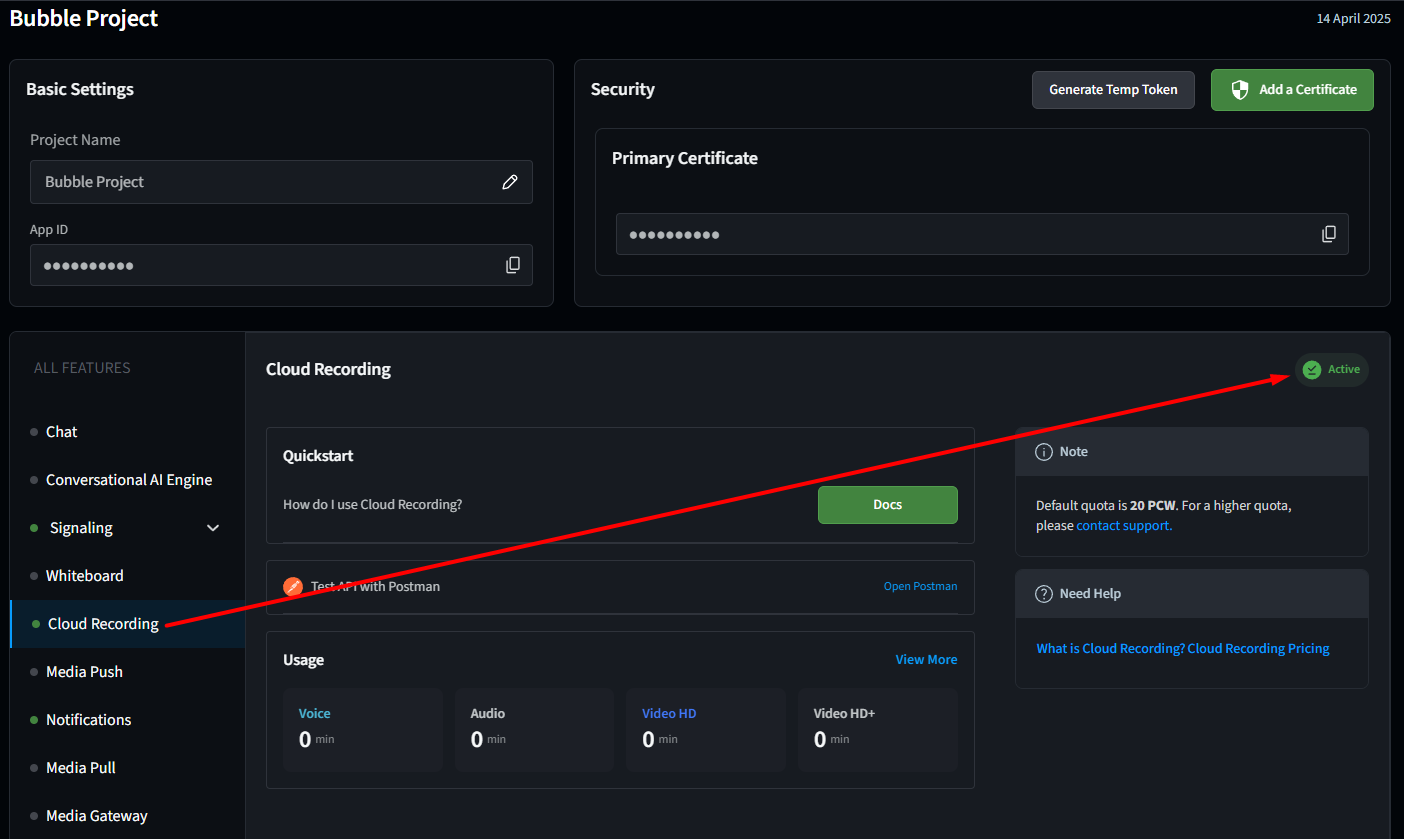Copy the Primary Certificate value

(x=1329, y=234)
